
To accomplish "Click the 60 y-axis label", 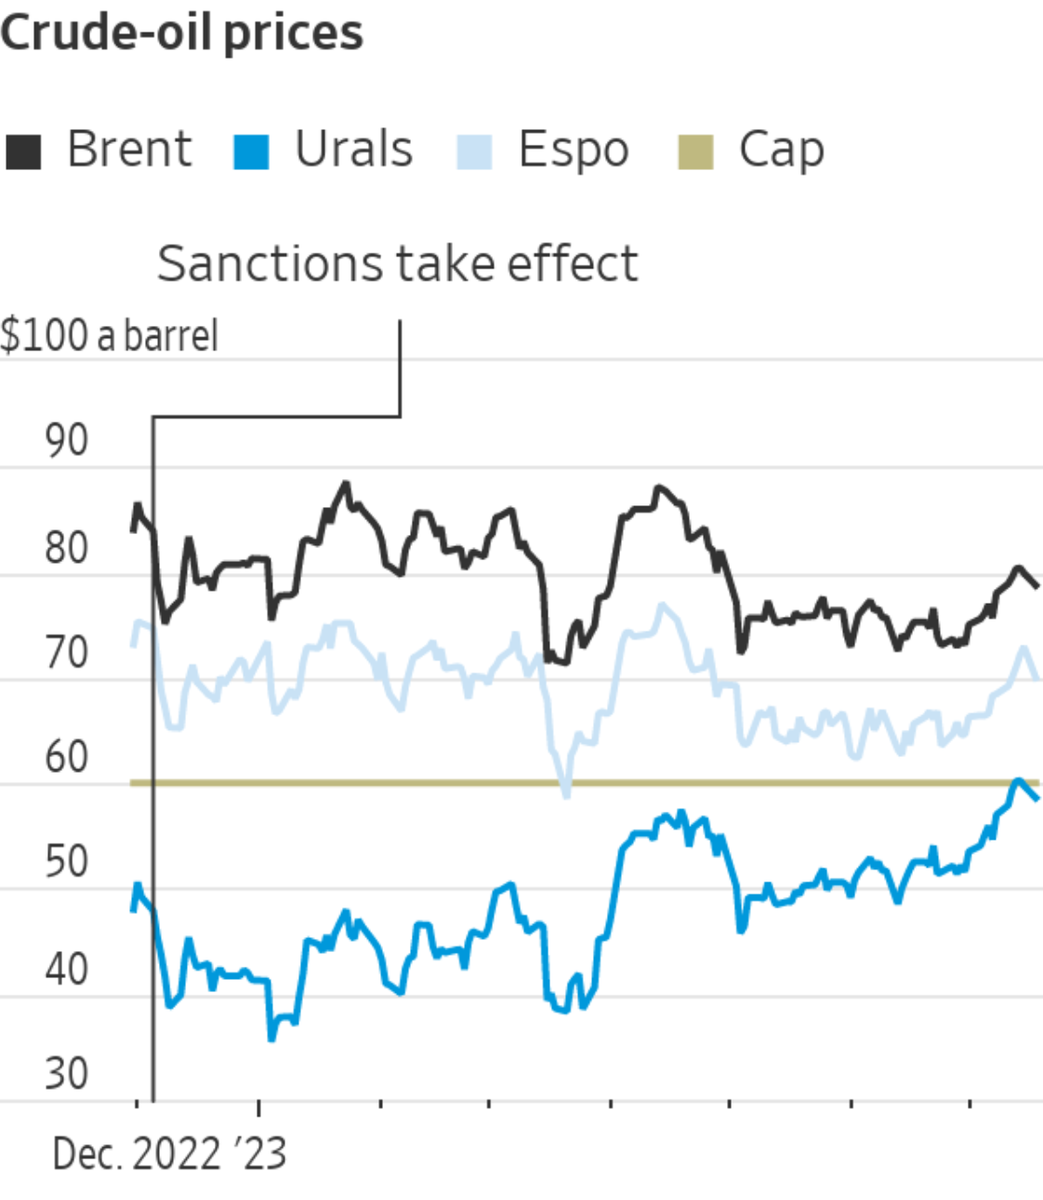I will coord(67,758).
